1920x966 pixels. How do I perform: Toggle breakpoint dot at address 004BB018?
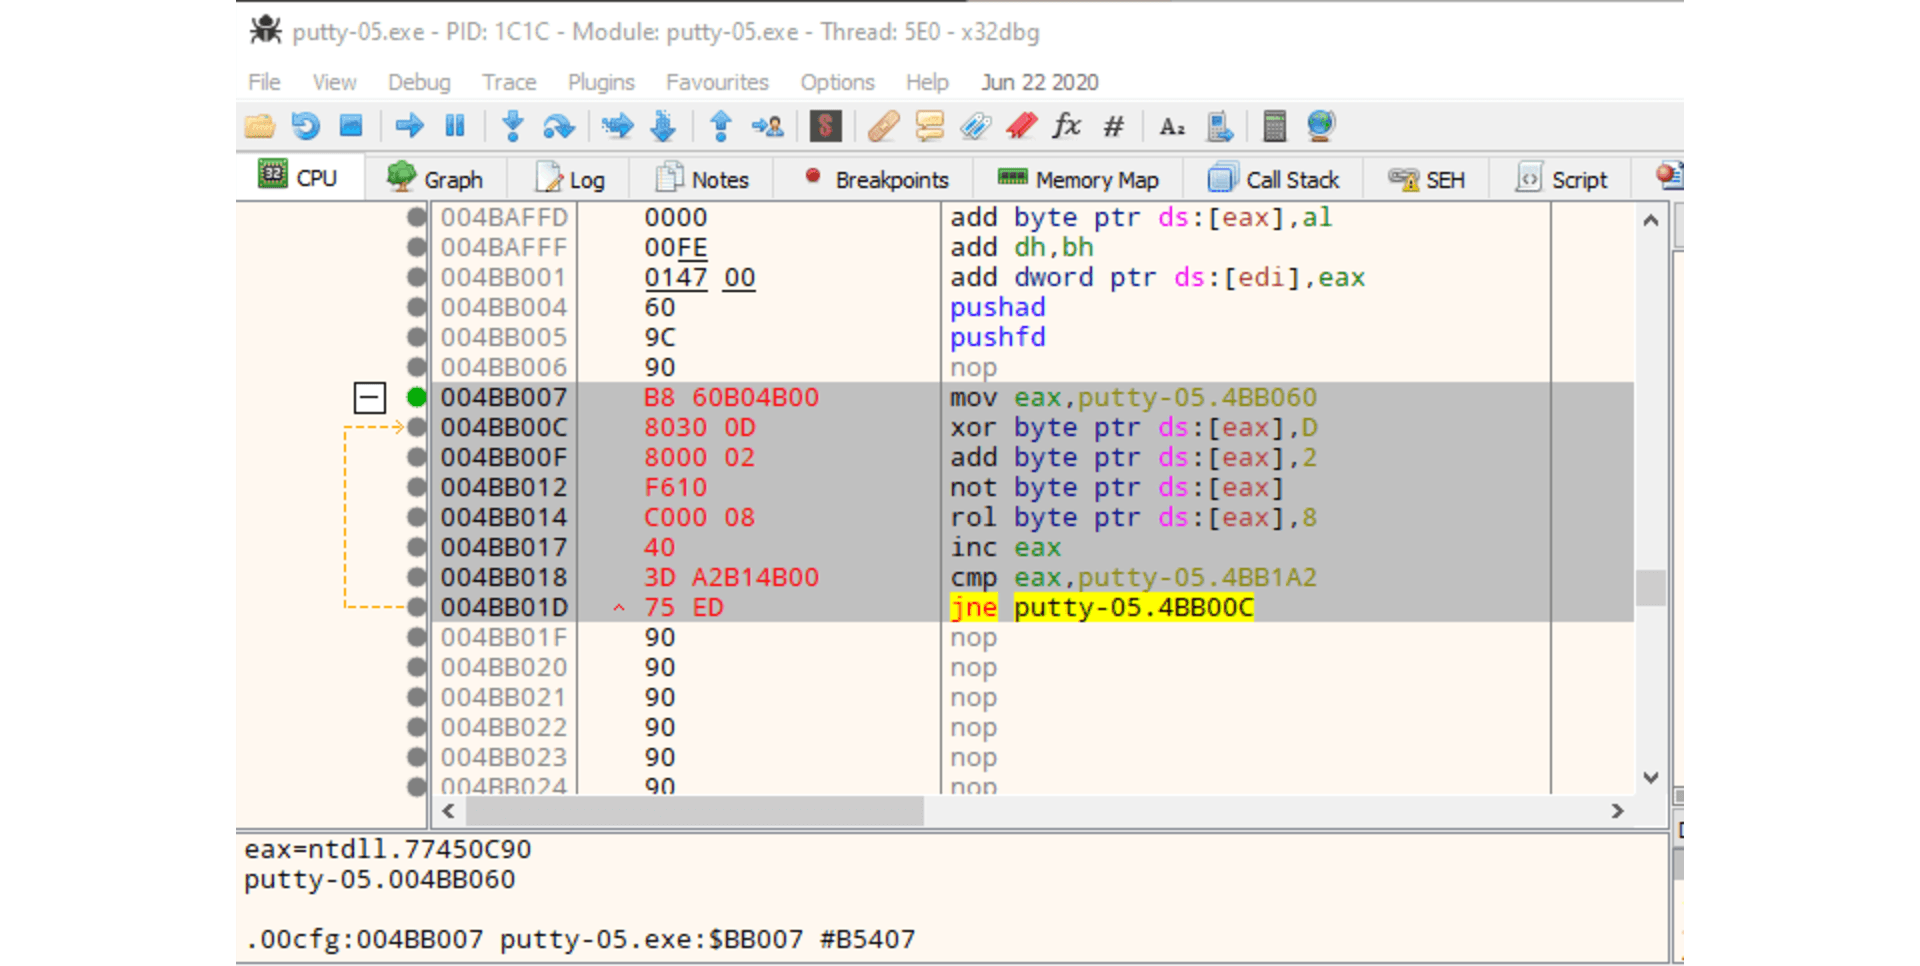coord(417,577)
